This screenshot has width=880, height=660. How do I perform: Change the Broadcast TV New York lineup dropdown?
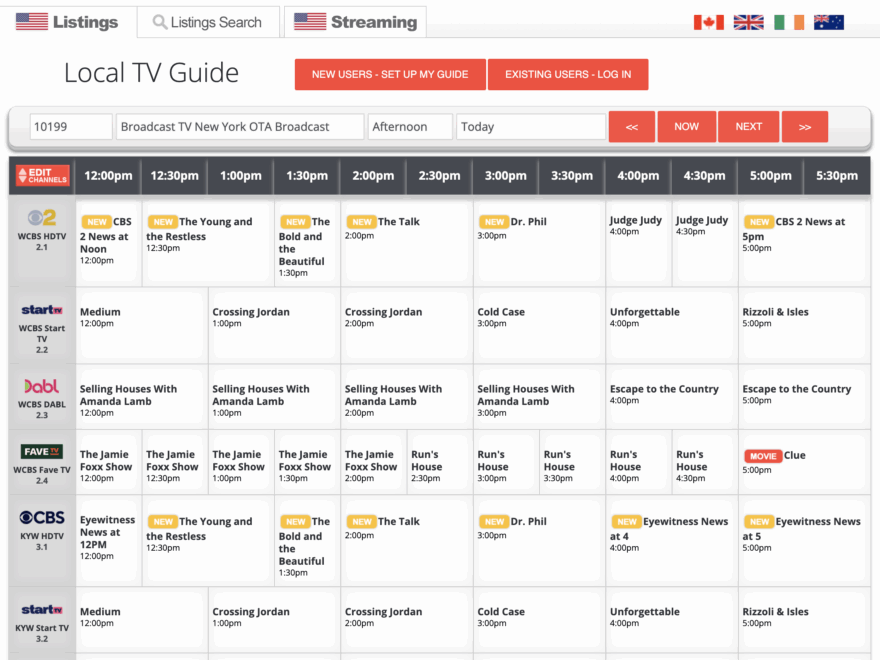240,126
